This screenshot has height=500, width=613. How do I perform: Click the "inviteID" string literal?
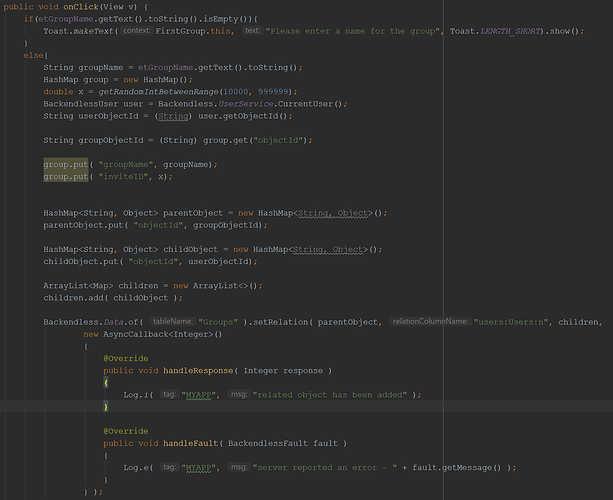[123, 176]
